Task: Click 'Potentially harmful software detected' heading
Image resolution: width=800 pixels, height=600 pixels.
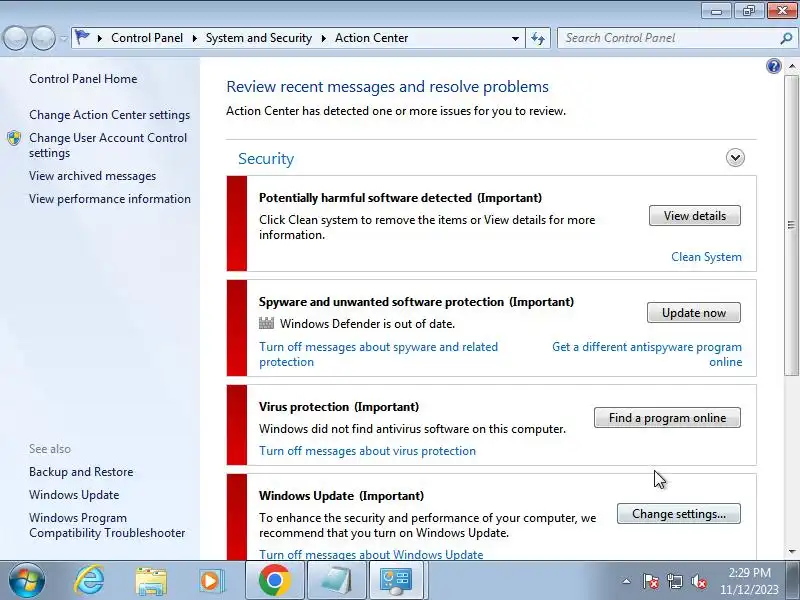Action: click(x=400, y=198)
